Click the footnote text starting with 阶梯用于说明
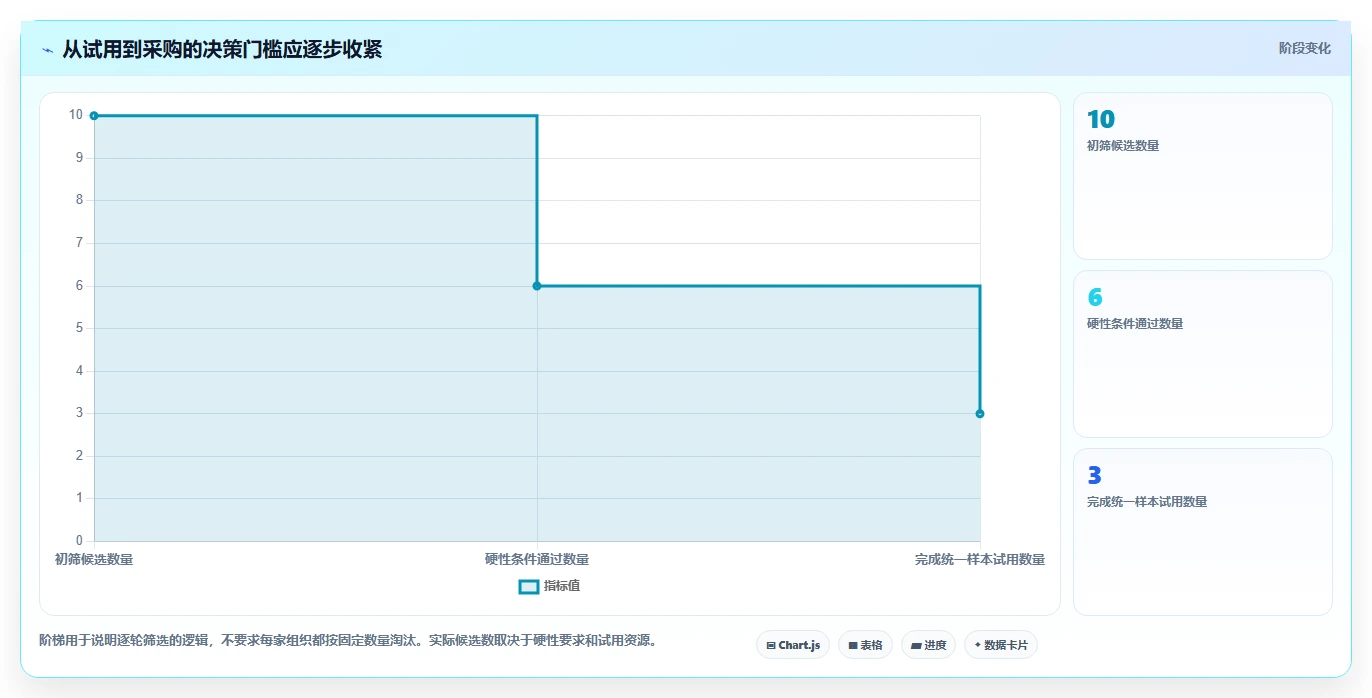Image resolution: width=1372 pixels, height=698 pixels. point(348,640)
